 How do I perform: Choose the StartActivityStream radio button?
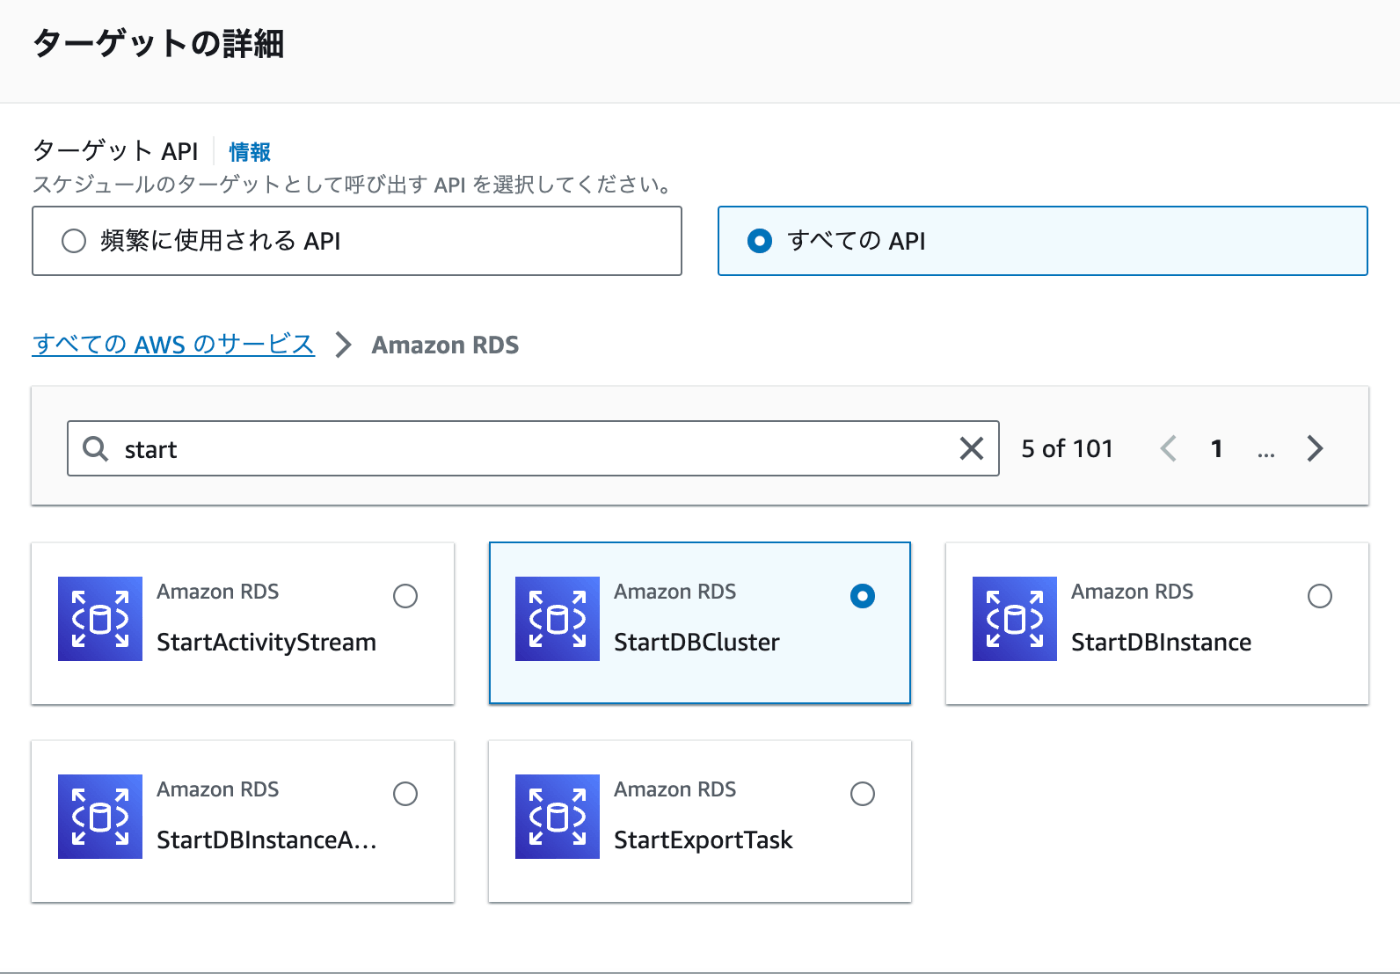tap(405, 596)
